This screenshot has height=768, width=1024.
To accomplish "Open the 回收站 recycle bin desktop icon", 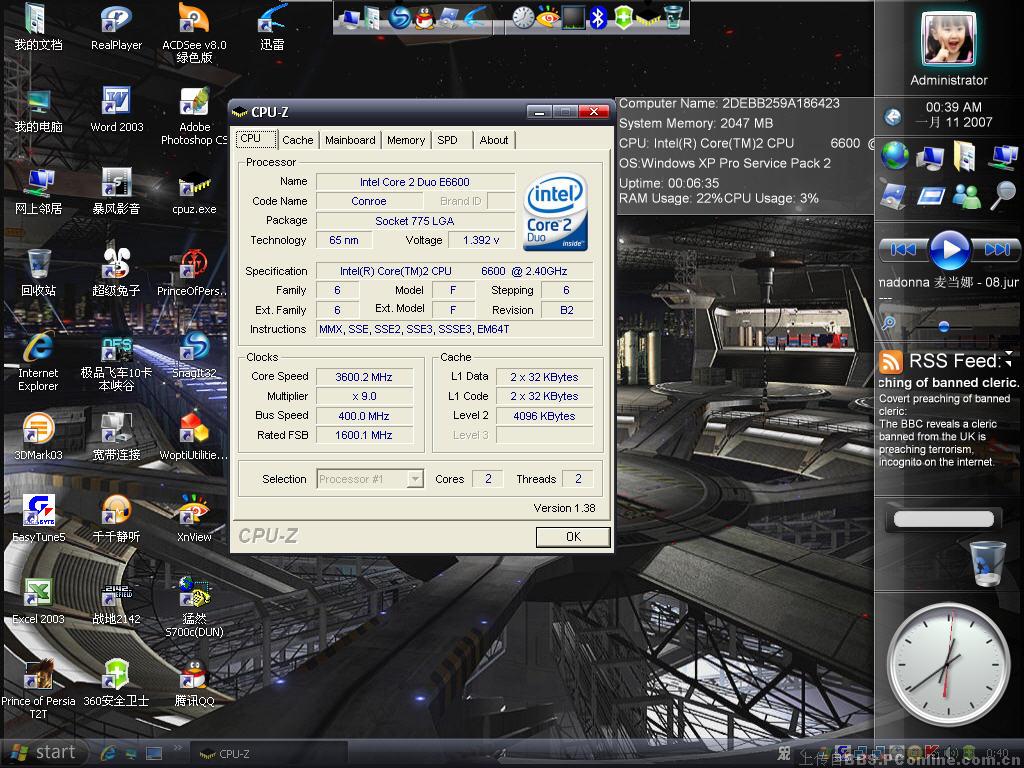I will [x=39, y=273].
